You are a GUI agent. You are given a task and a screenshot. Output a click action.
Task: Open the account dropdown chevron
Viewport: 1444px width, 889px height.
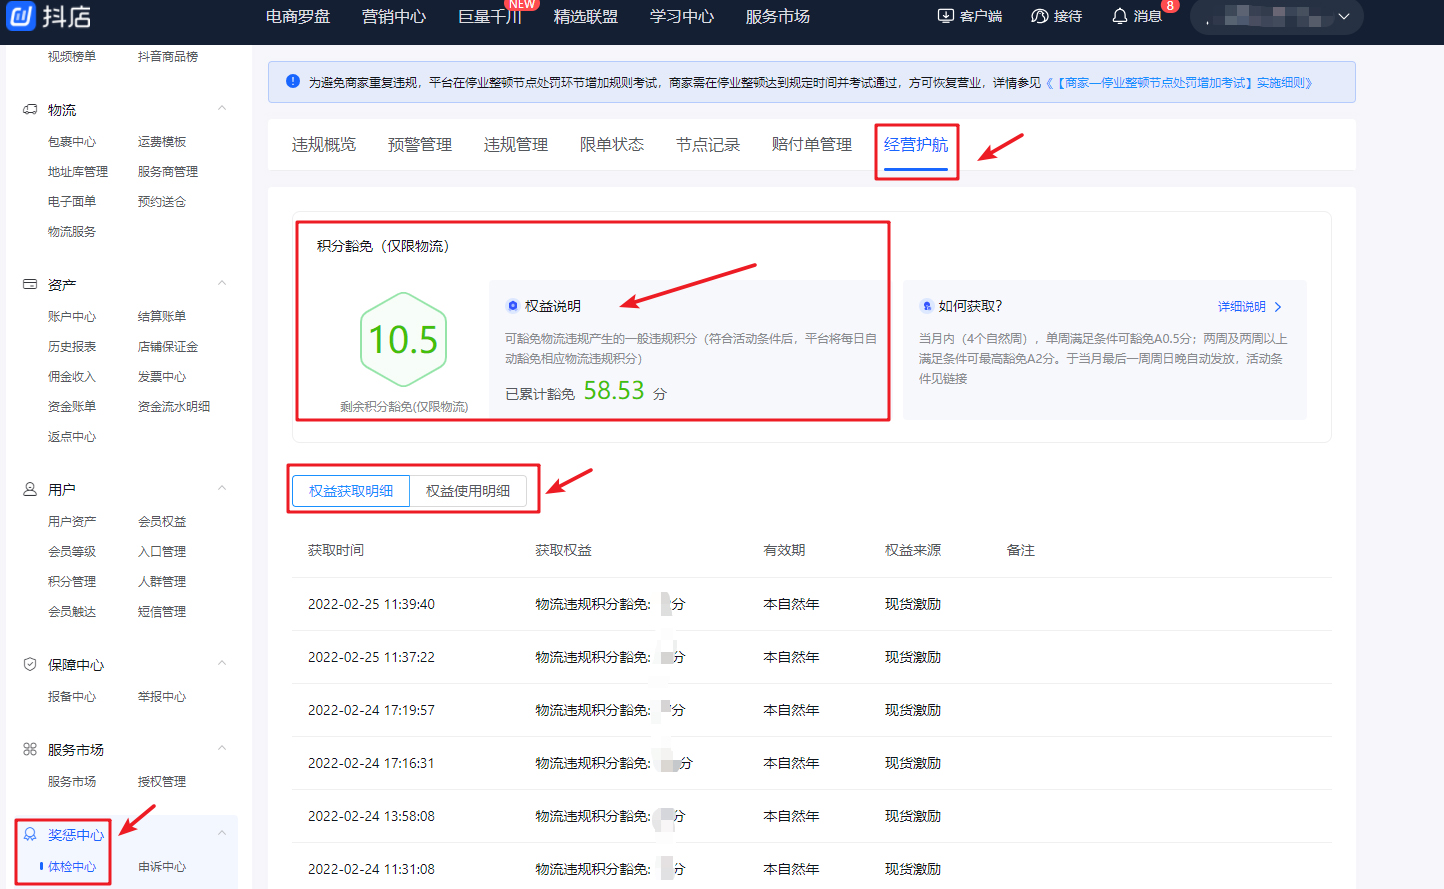[1344, 16]
